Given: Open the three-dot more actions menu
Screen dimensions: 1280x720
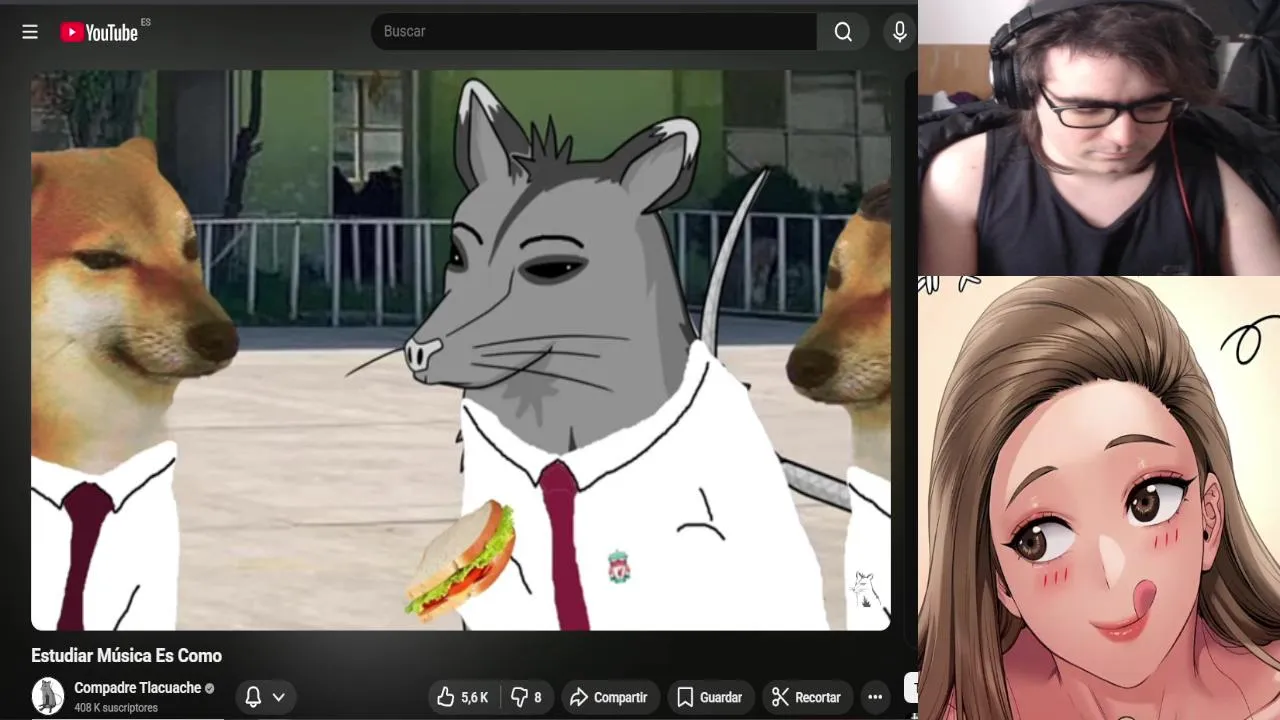Looking at the screenshot, I should [875, 697].
